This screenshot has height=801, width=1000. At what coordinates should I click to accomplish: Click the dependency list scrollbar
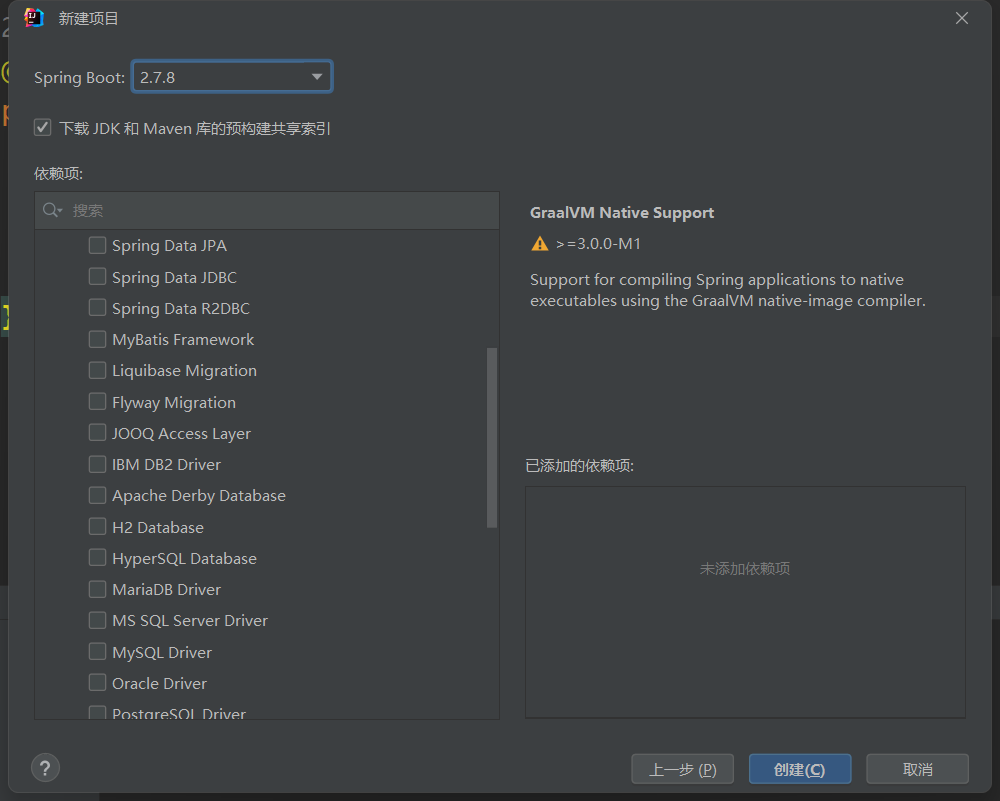491,437
